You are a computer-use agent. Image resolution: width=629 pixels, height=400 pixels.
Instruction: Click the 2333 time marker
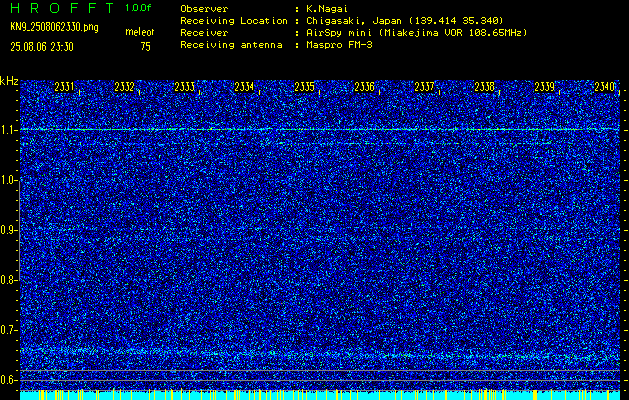pos(185,87)
